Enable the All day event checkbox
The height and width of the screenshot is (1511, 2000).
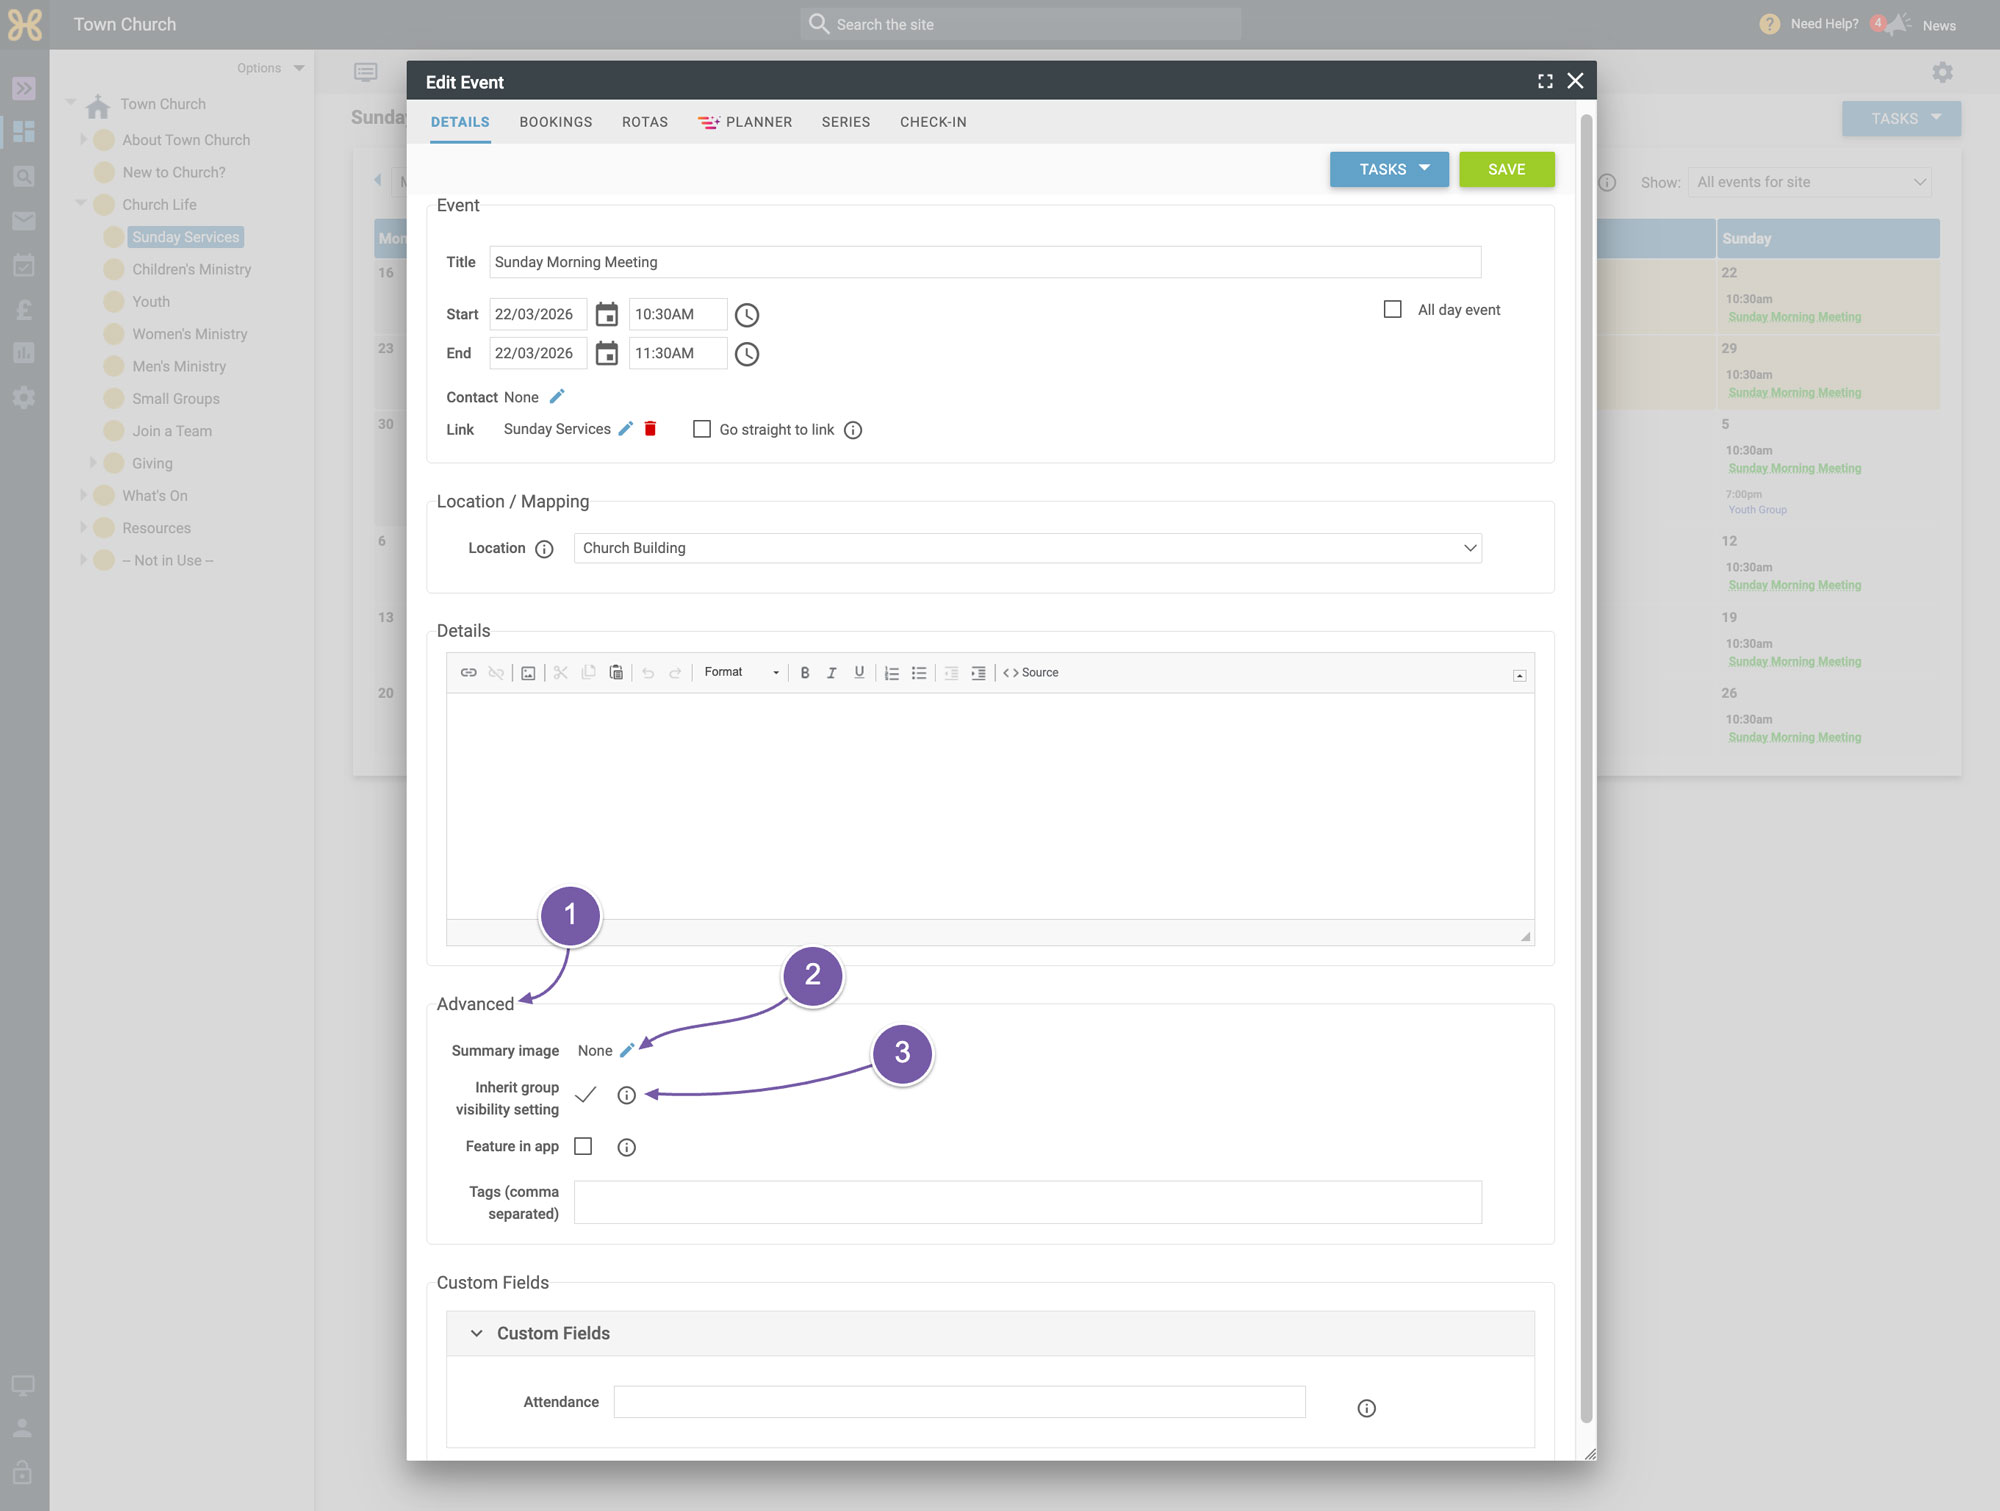[x=1392, y=309]
